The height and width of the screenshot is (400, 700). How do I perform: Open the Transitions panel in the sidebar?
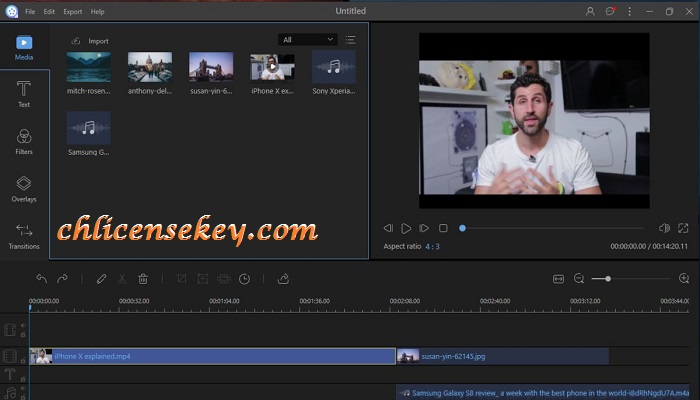pos(24,237)
